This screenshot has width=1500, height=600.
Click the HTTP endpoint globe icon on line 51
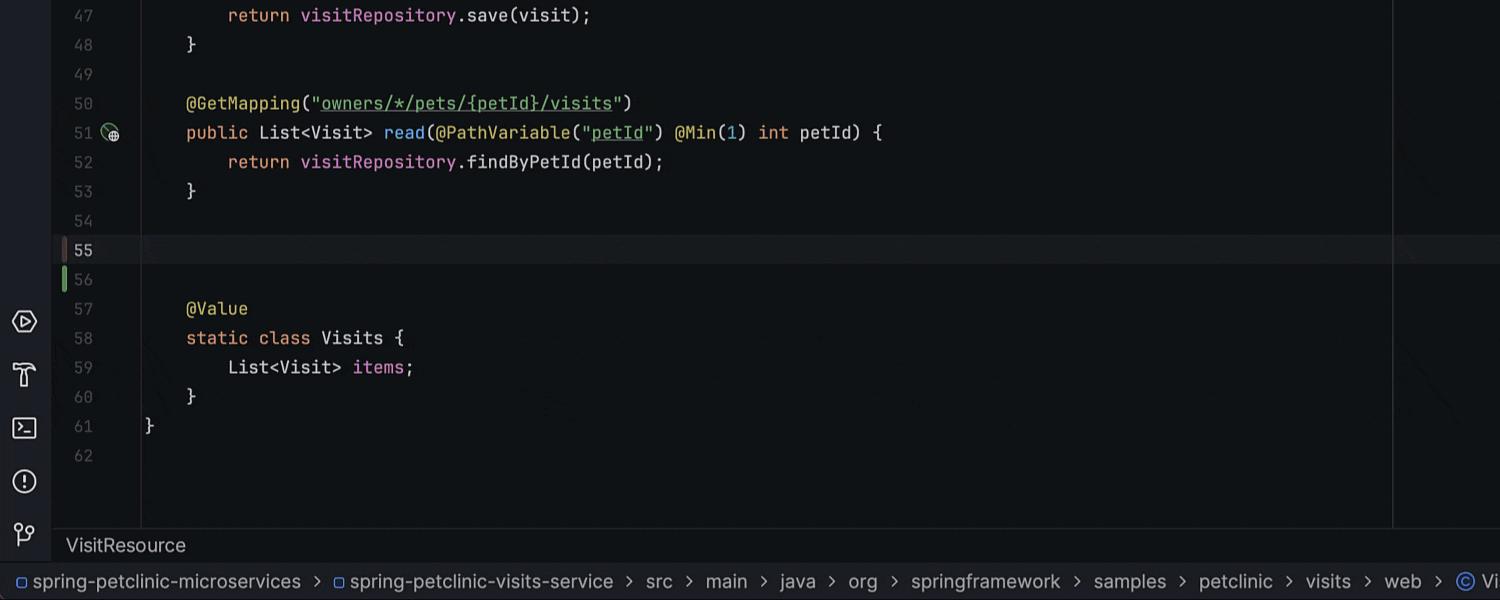click(111, 132)
